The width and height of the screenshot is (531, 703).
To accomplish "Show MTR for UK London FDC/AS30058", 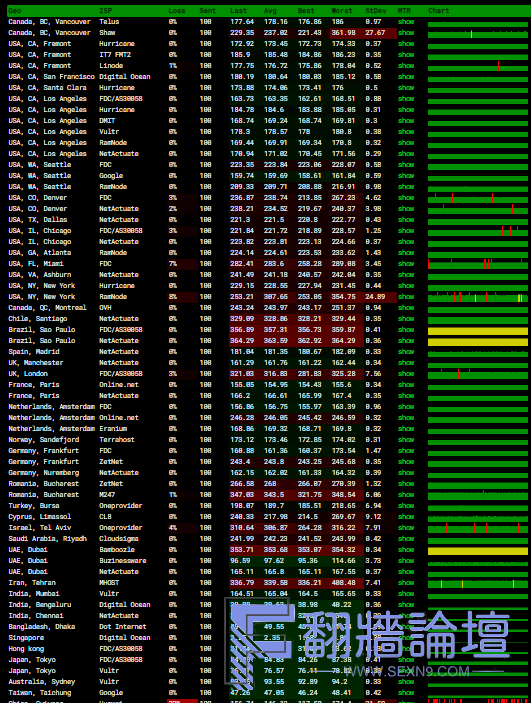I will click(x=406, y=373).
